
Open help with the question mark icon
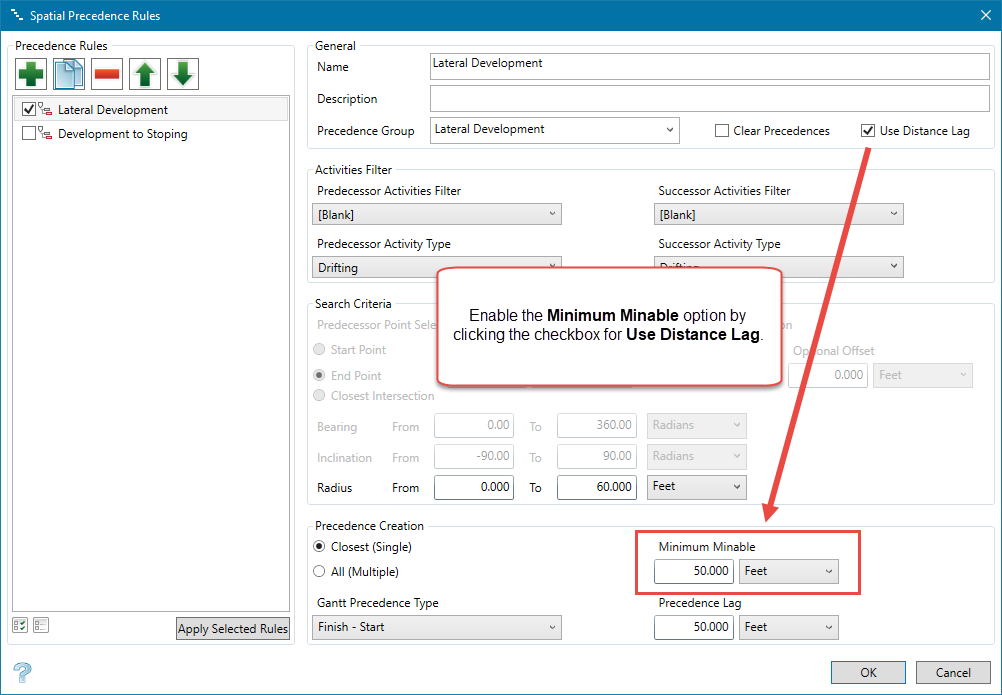(22, 672)
